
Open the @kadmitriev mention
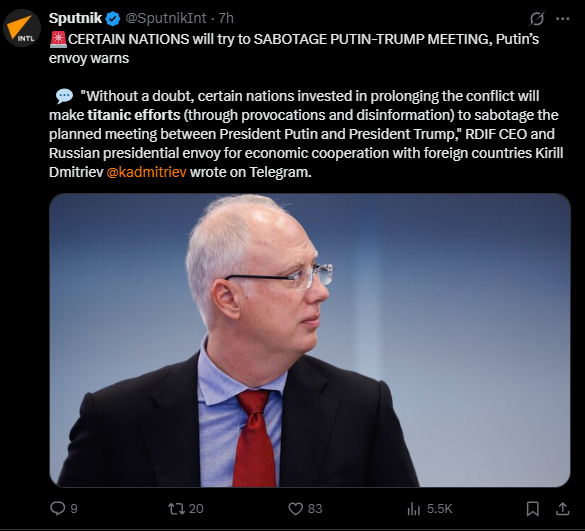[x=146, y=172]
